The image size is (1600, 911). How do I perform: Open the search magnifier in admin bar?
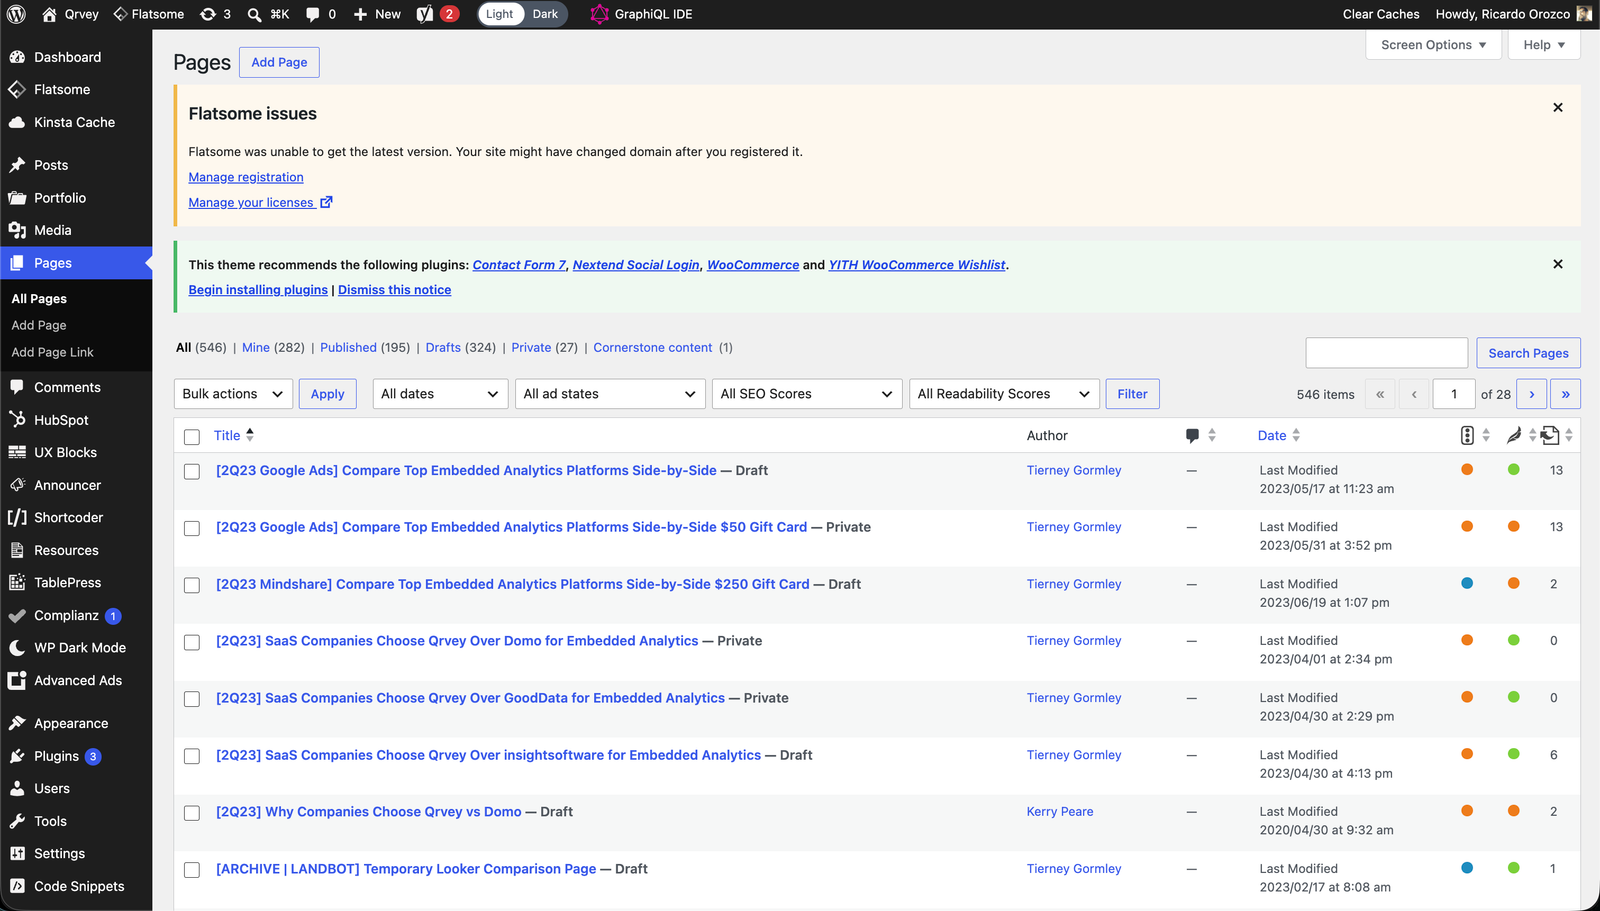click(x=254, y=14)
